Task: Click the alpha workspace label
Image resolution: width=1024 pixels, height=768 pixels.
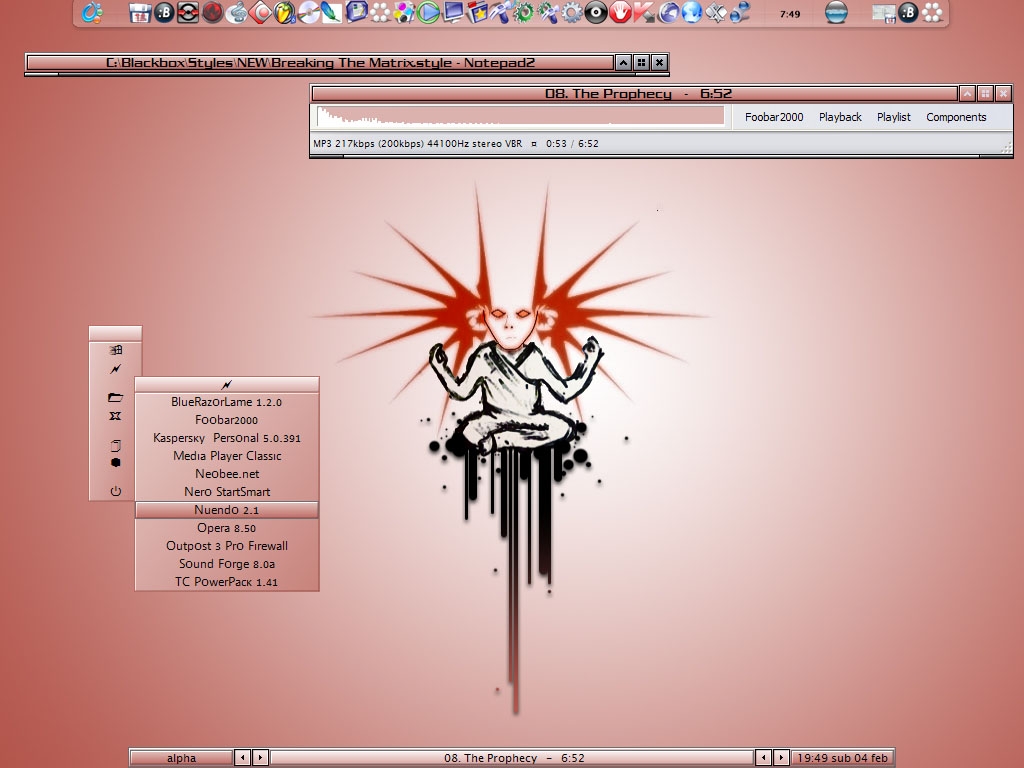Action: (x=181, y=758)
